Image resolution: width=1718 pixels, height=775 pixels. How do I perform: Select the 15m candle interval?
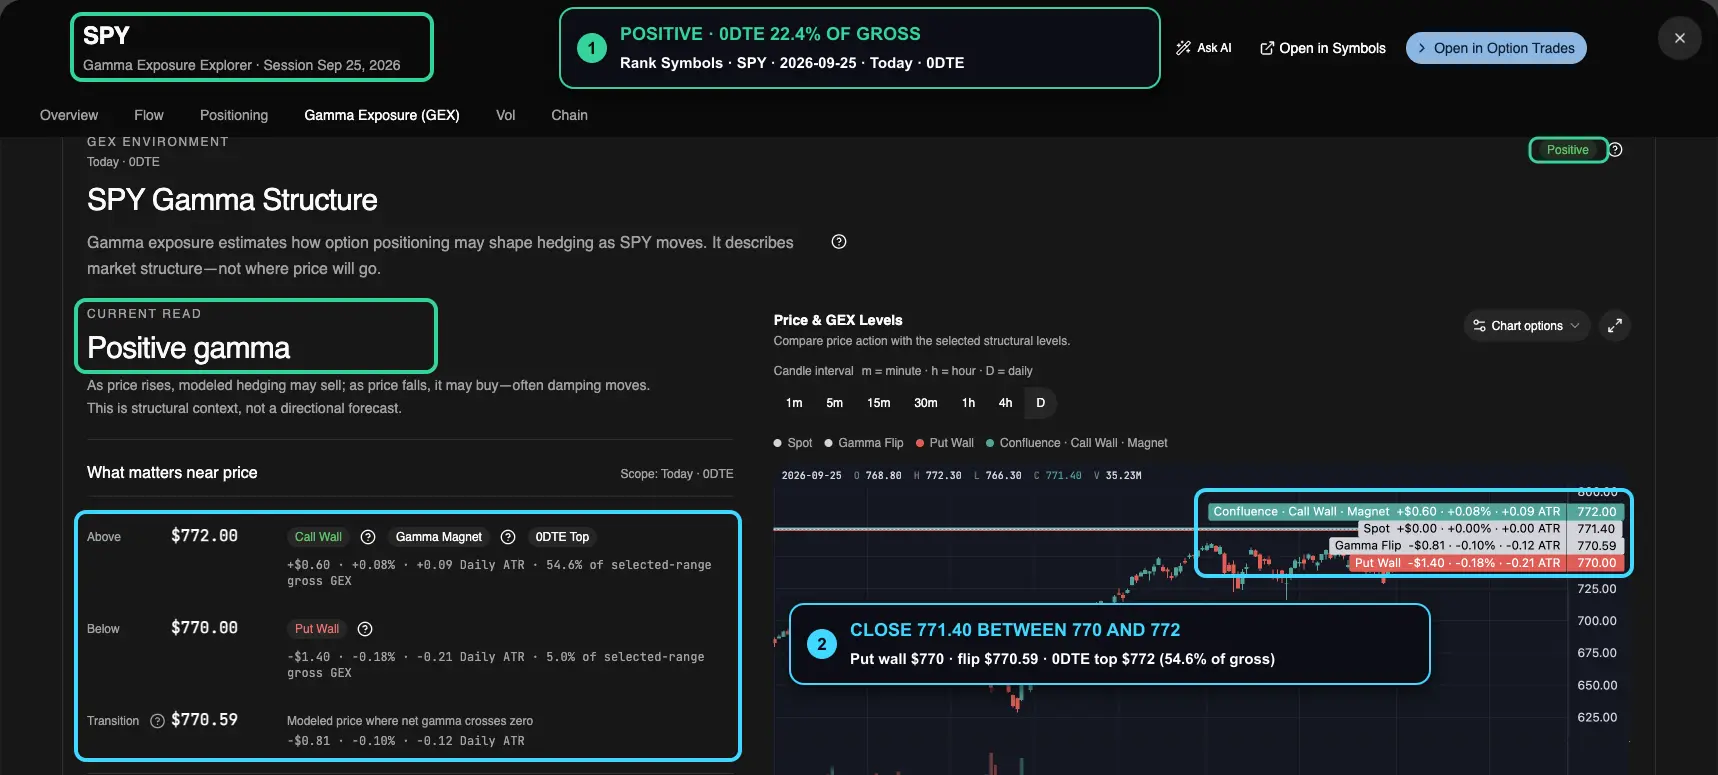(879, 403)
